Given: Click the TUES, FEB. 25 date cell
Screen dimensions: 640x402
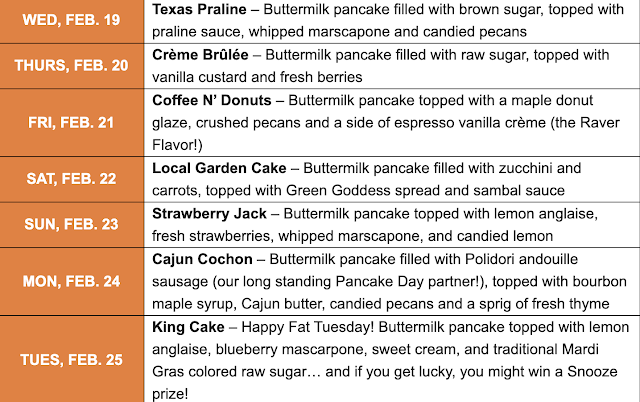Looking at the screenshot, I should (72, 359).
